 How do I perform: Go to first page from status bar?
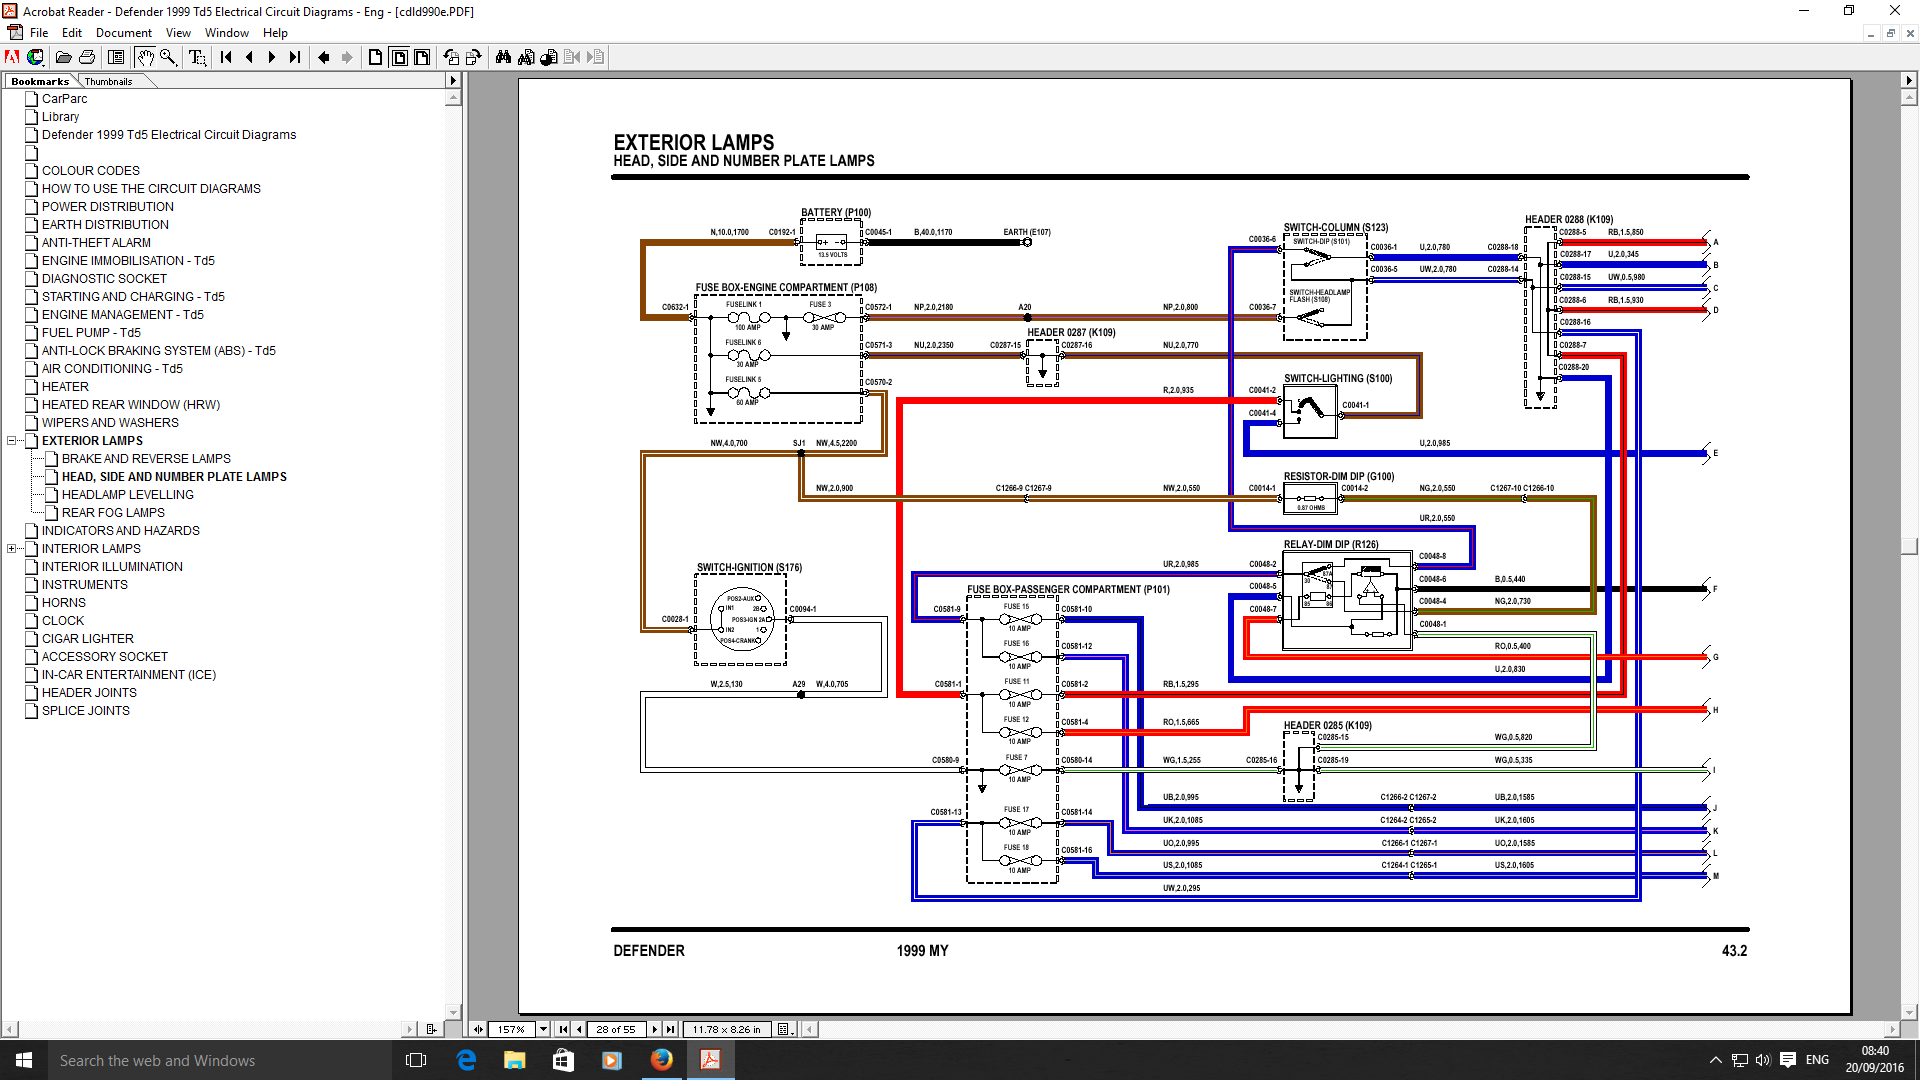click(x=563, y=1029)
